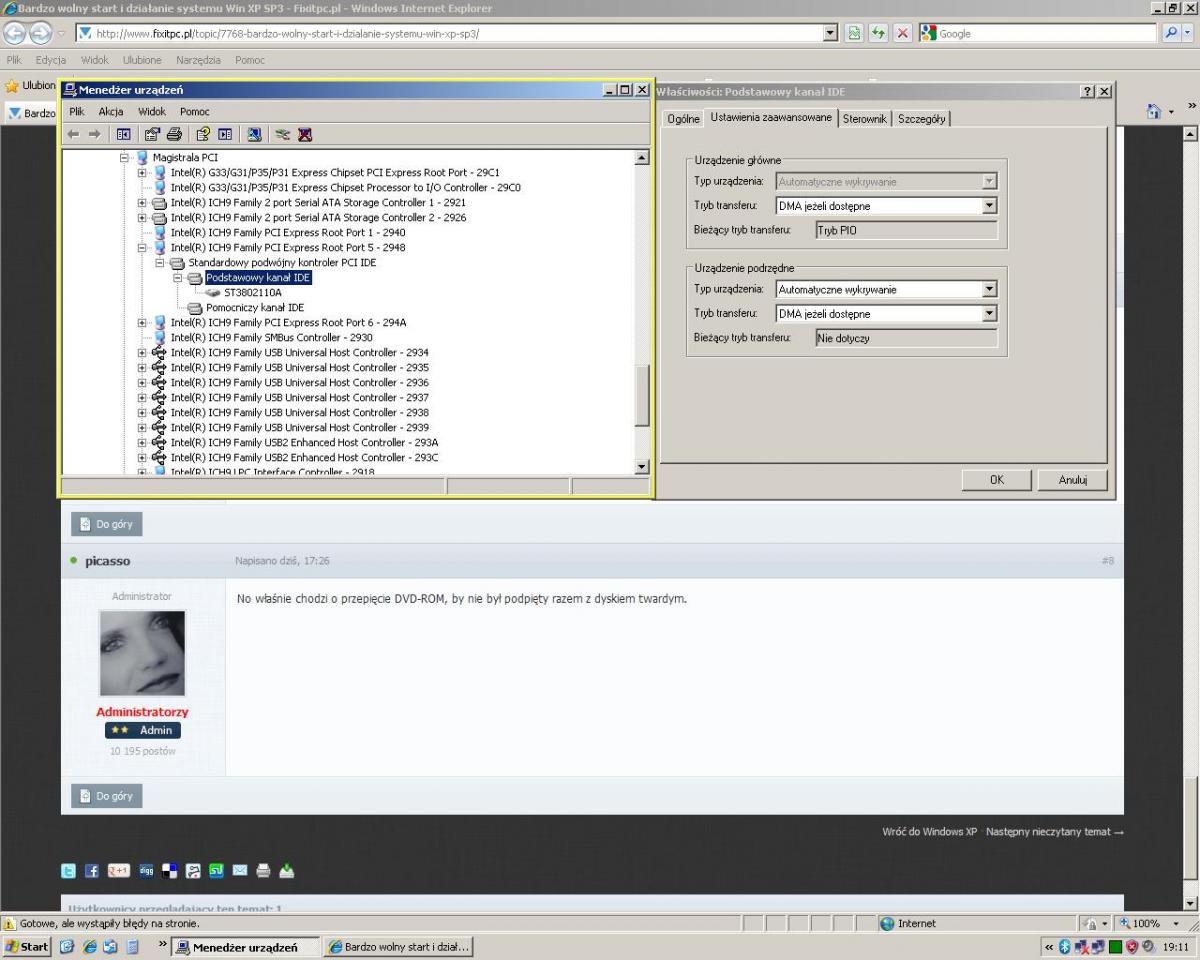Follow the Wróć do Windows XP link
Screen dimensions: 1200x960
tap(929, 832)
